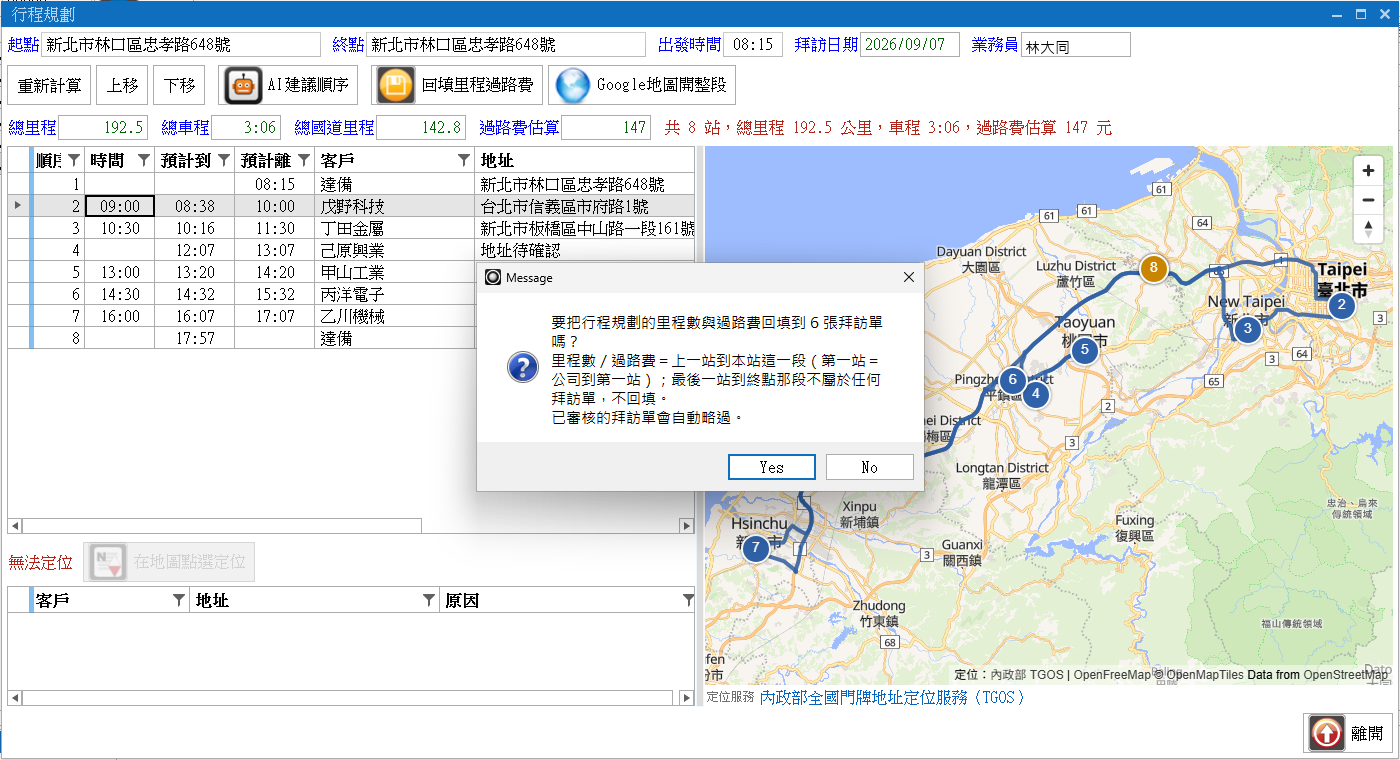
Task: Reset map bearing with compass button
Action: coord(1368,229)
